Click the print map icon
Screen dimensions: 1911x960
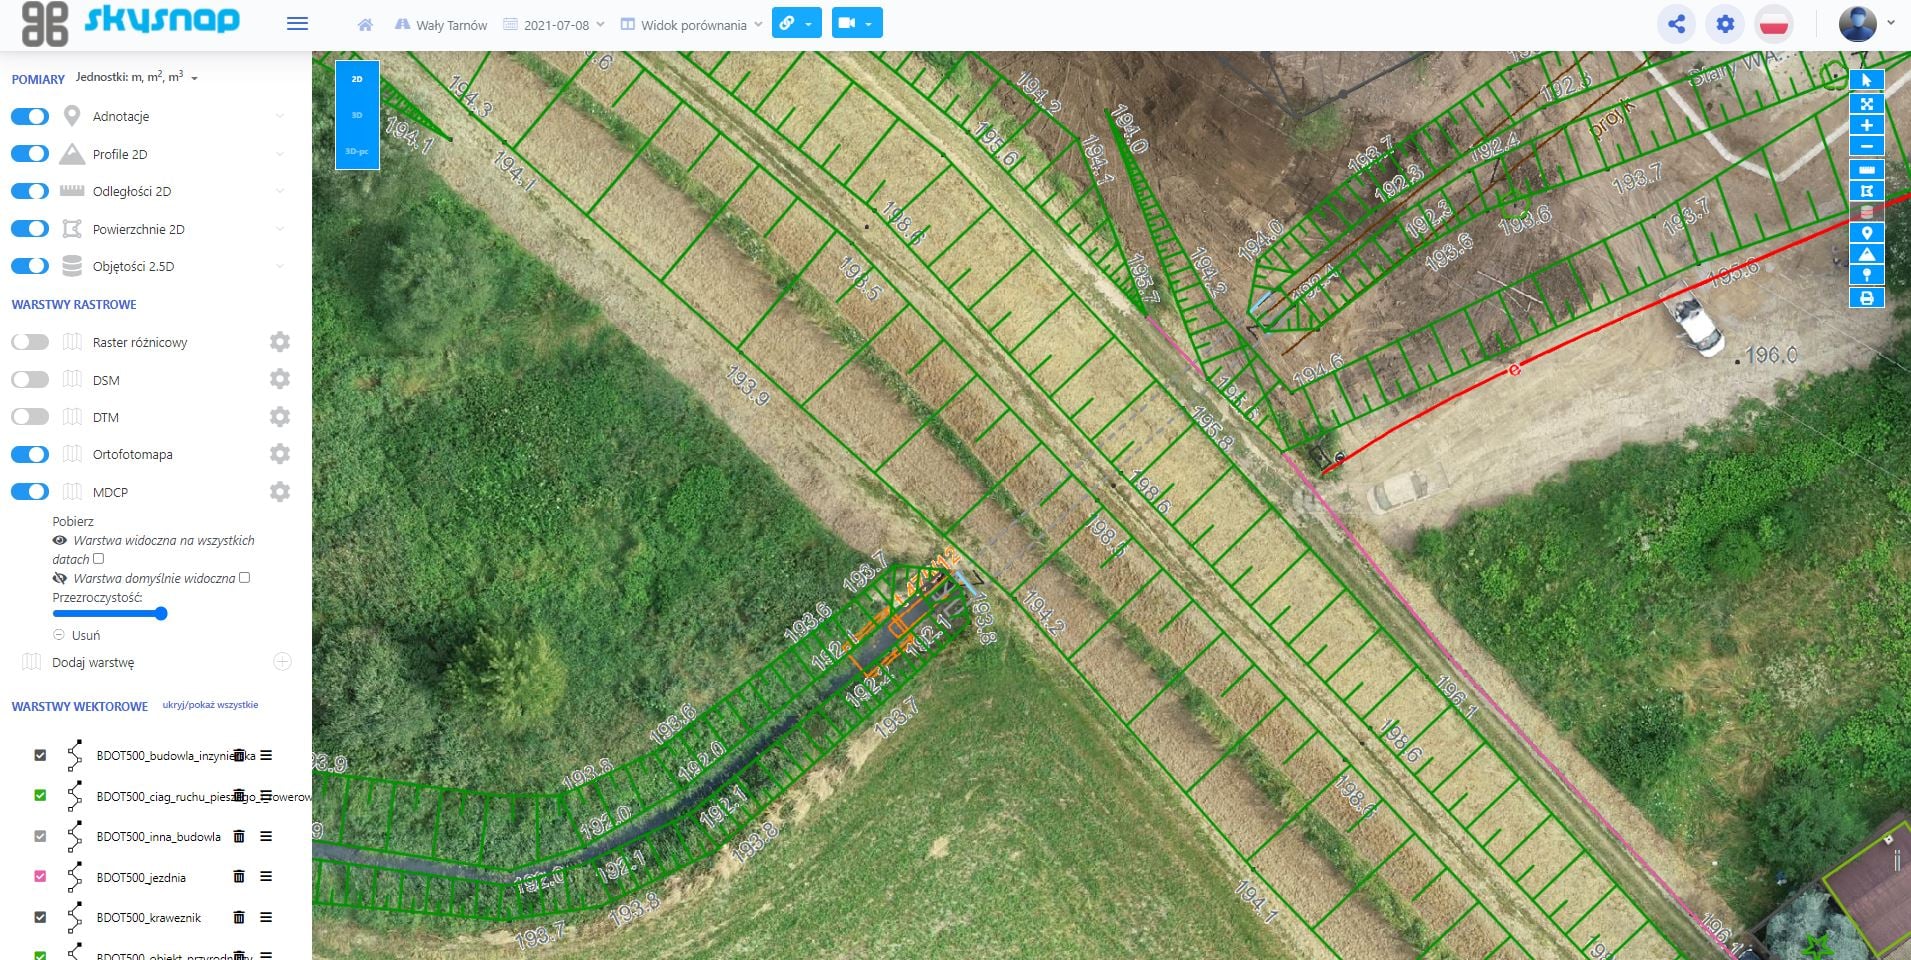coord(1866,298)
